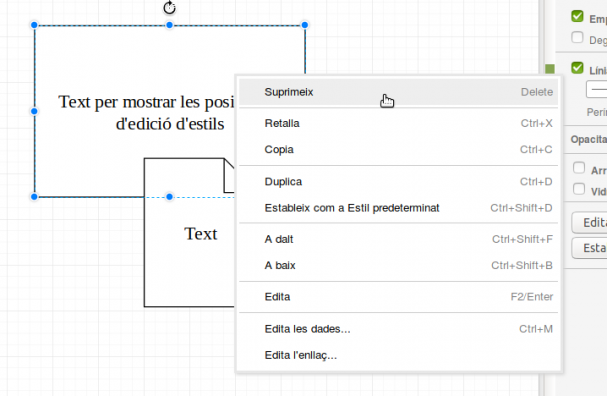Select the A baix menu option
Screen dimensions: 607x396
pos(398,266)
